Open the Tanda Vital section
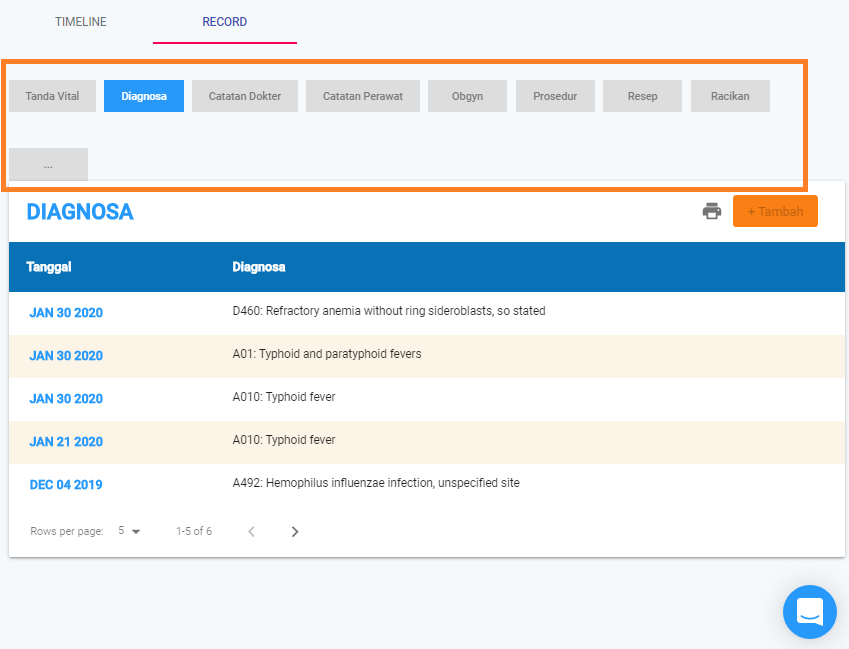Screen dimensions: 849x649 point(52,96)
